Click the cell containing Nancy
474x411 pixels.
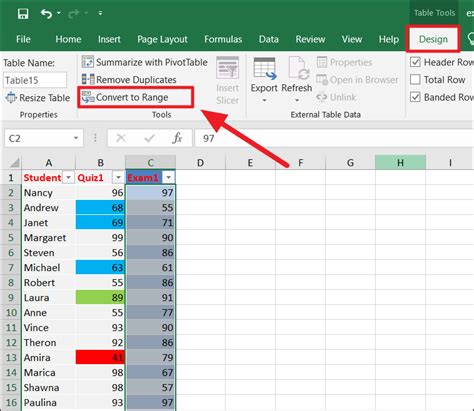tap(49, 193)
